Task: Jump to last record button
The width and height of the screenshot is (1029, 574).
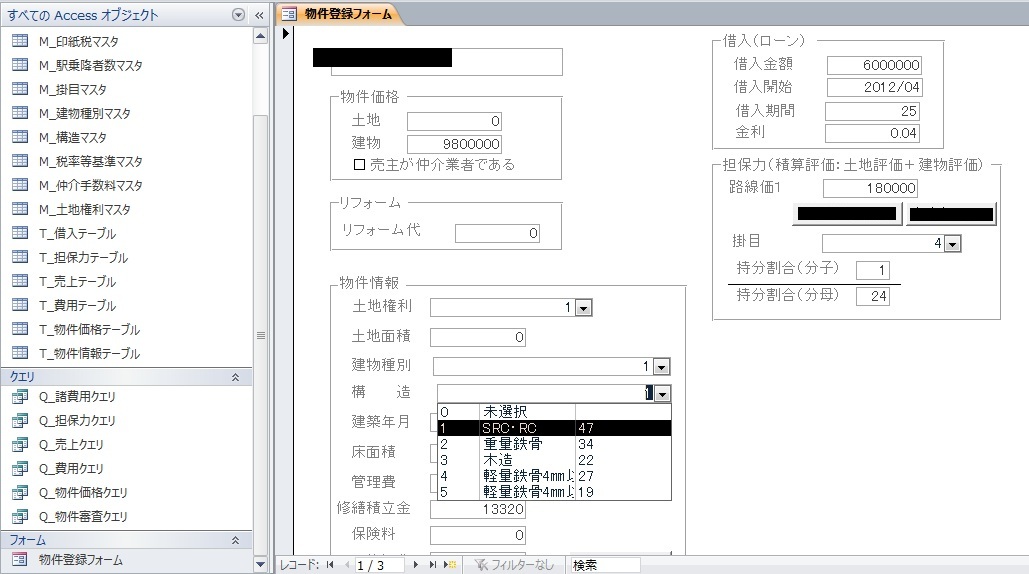Action: point(434,565)
